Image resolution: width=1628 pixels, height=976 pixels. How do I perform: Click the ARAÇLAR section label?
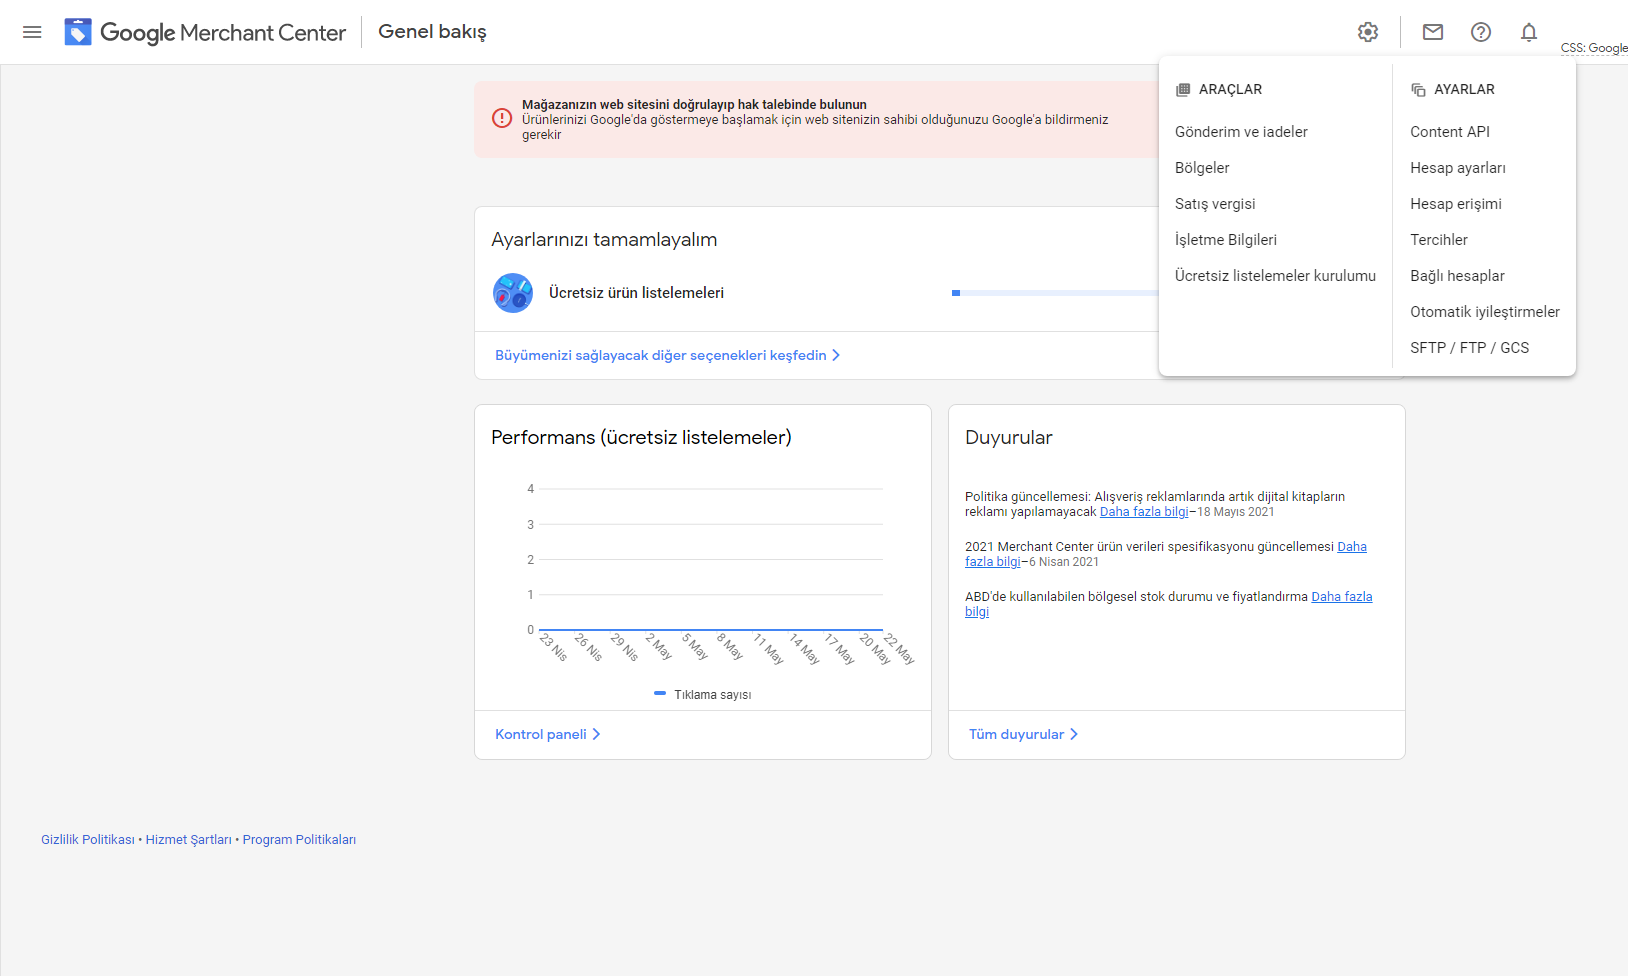click(1230, 89)
